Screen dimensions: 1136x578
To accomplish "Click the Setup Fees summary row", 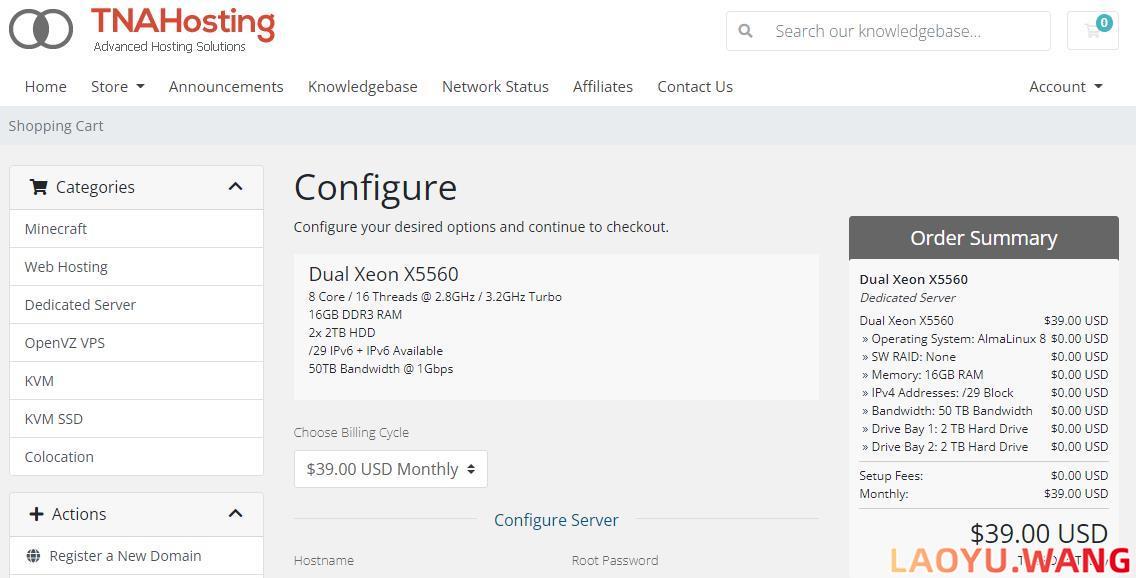I will [984, 476].
